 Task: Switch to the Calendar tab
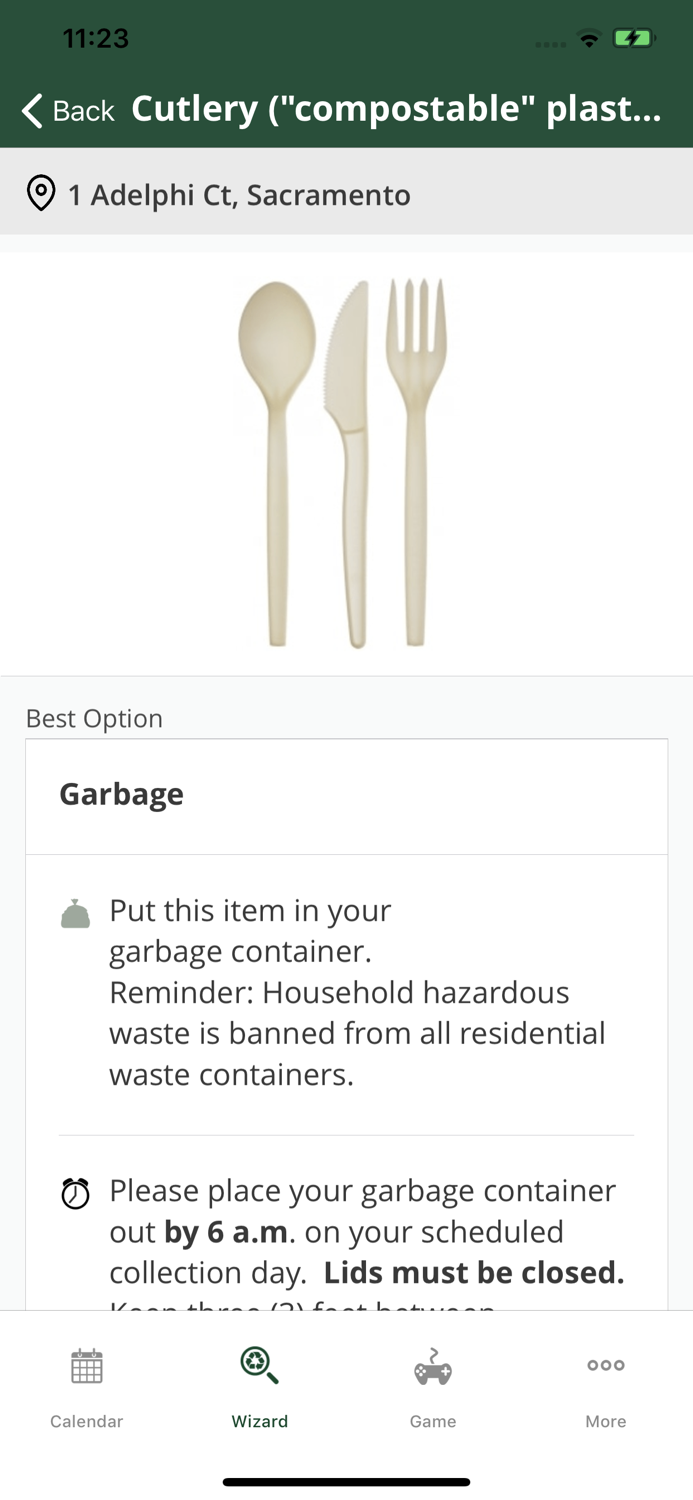pos(86,1388)
